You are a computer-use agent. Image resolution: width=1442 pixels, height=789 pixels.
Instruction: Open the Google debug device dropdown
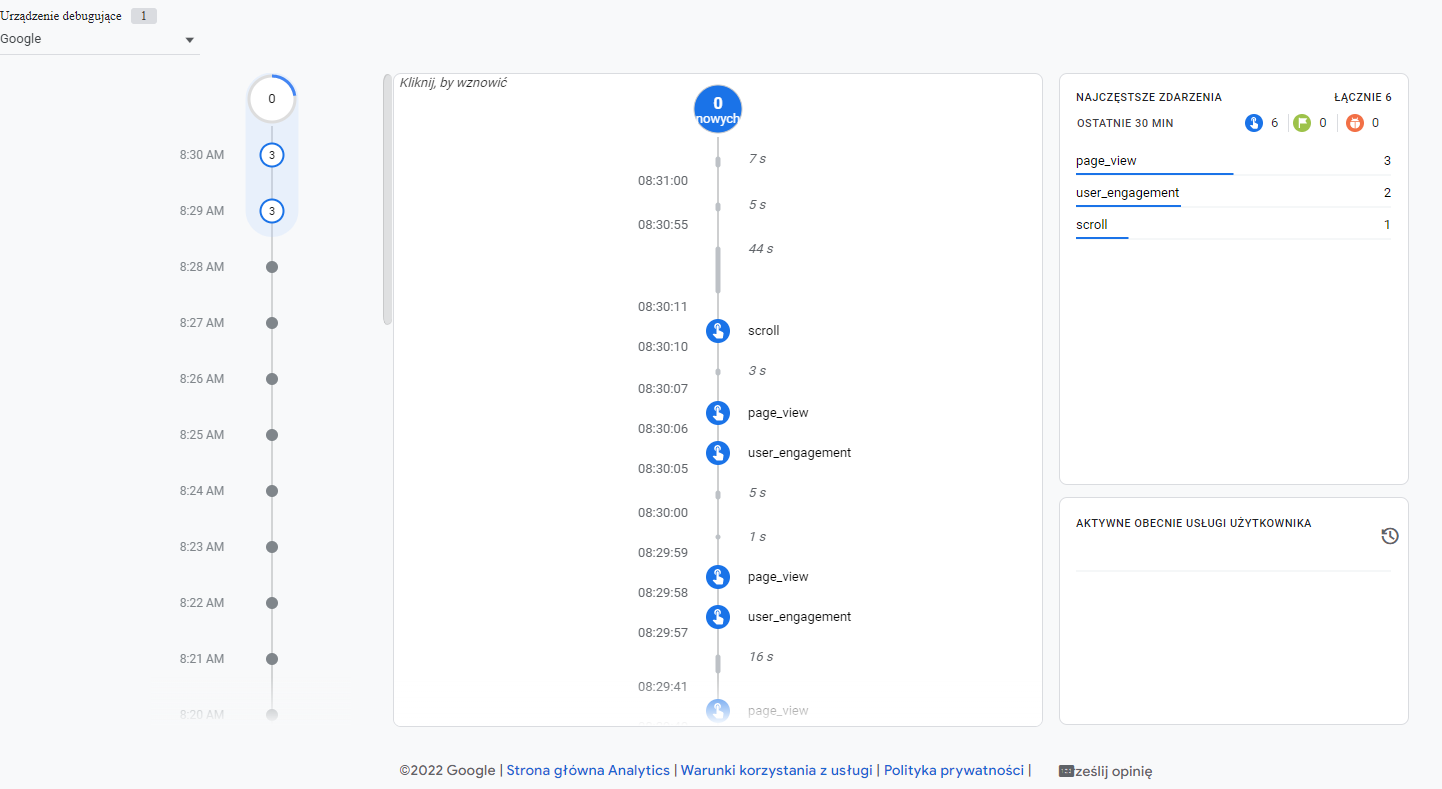click(x=100, y=40)
